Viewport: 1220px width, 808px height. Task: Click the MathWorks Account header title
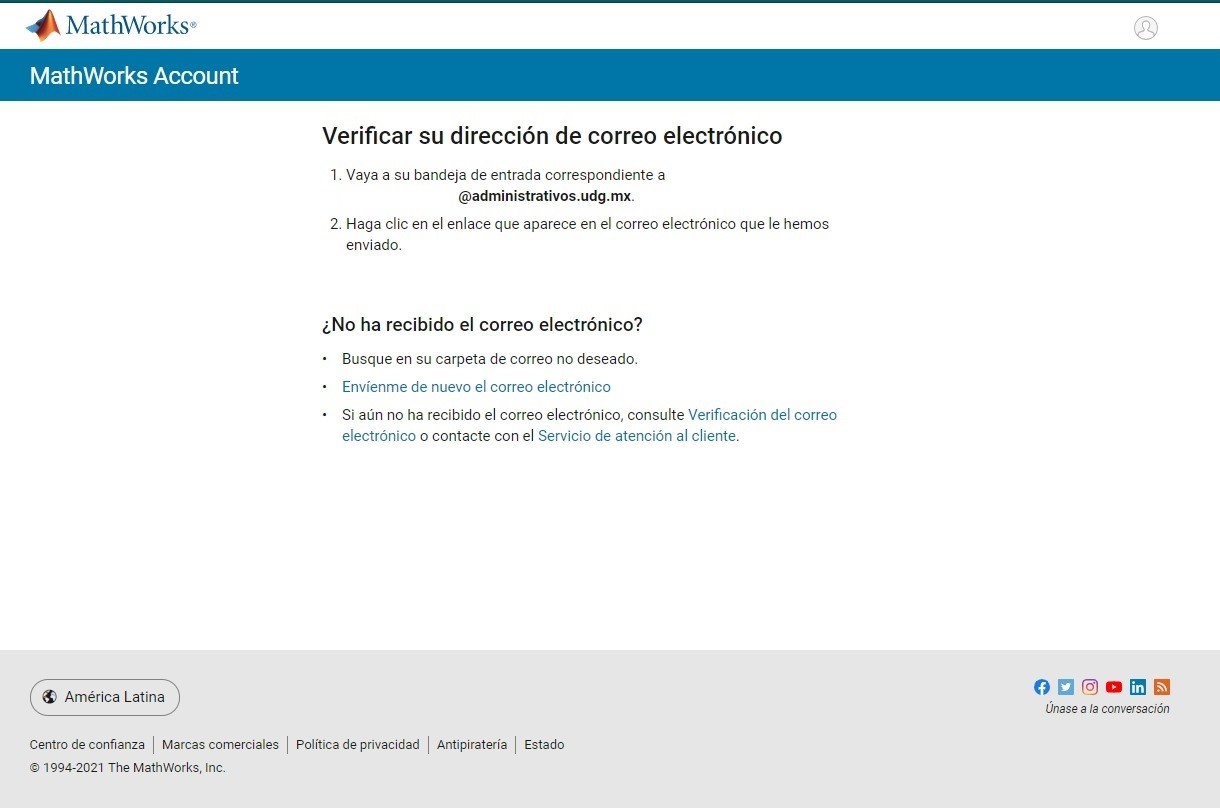click(x=134, y=76)
